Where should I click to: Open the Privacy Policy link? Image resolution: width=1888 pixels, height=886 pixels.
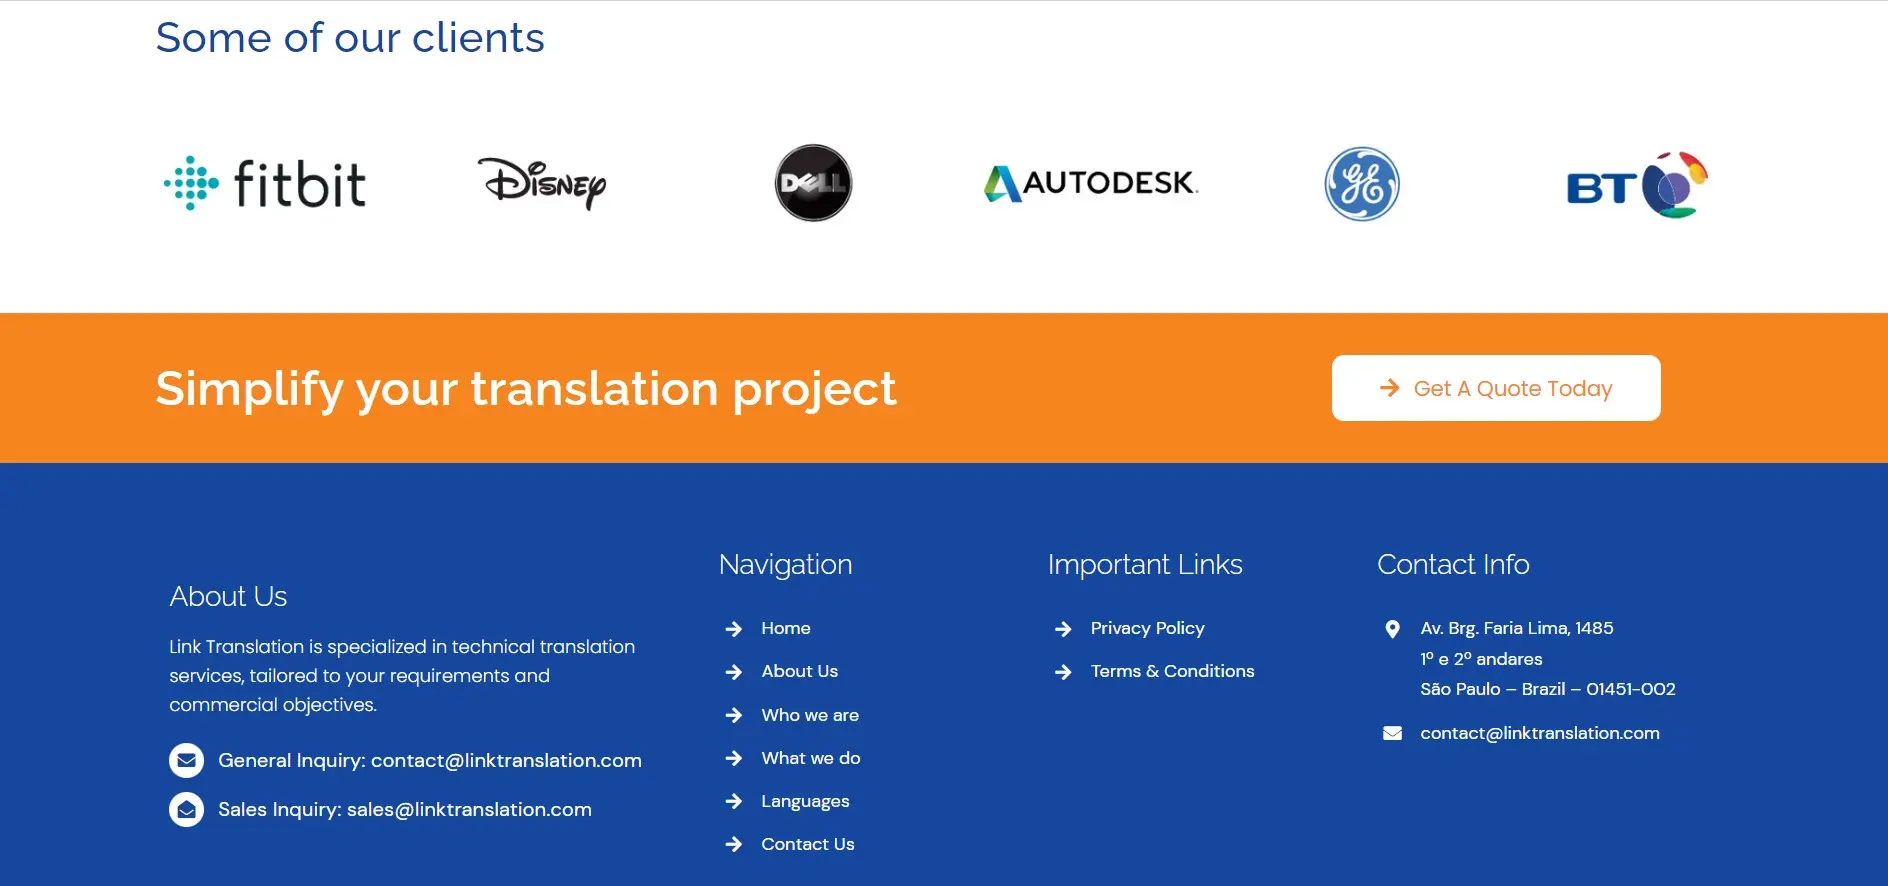(1147, 629)
